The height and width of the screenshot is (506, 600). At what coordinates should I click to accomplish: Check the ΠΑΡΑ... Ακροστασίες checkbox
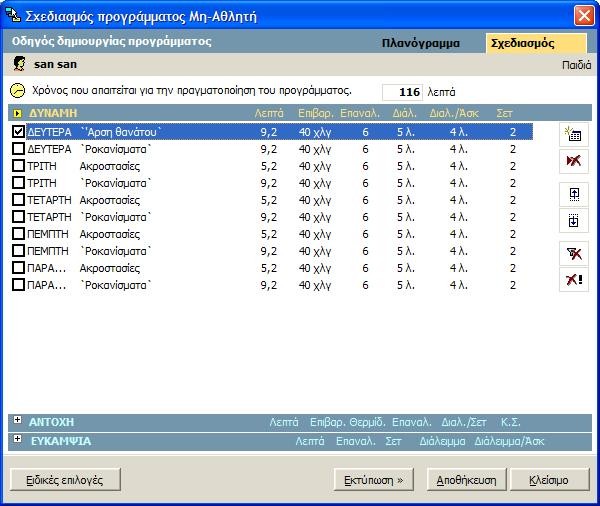(x=18, y=268)
